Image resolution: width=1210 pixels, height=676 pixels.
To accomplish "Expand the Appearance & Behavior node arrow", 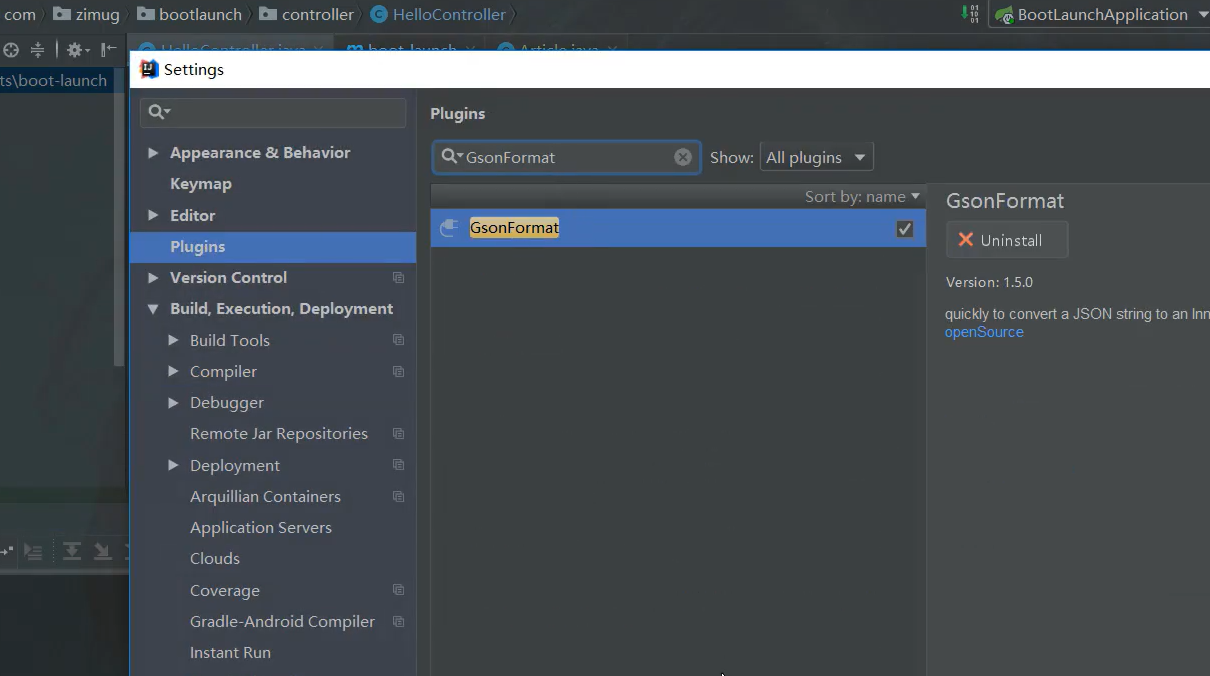I will (153, 153).
